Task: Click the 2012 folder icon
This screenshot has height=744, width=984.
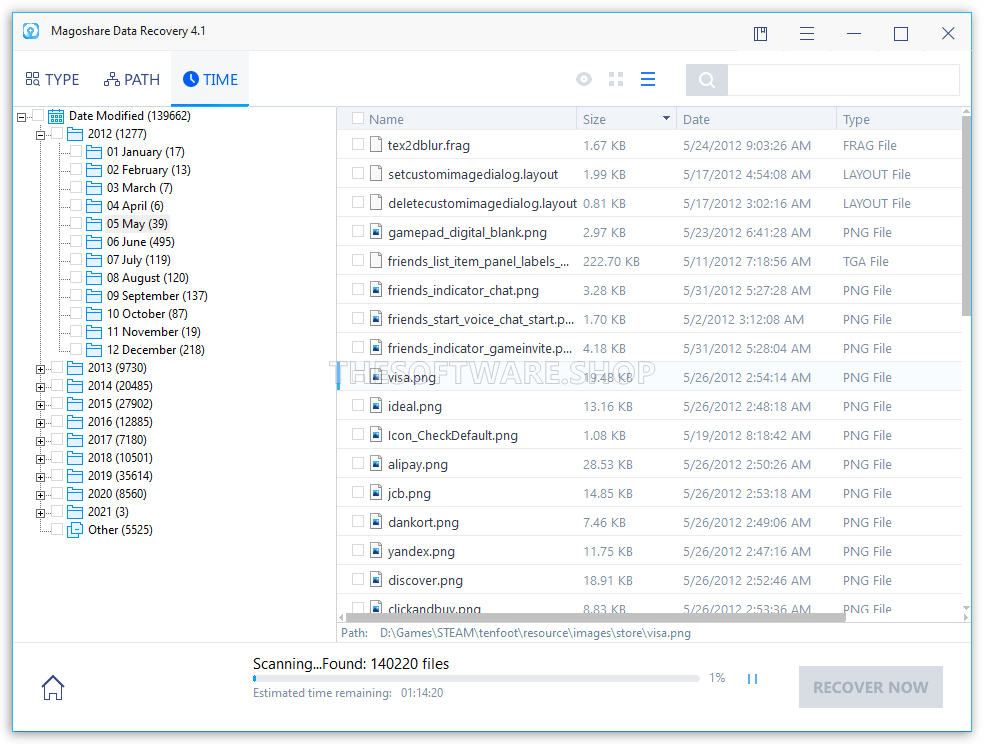Action: (75, 134)
